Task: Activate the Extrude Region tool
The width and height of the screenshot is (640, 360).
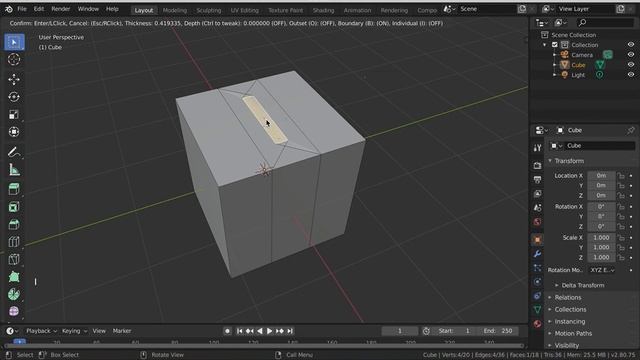Action: (x=14, y=189)
